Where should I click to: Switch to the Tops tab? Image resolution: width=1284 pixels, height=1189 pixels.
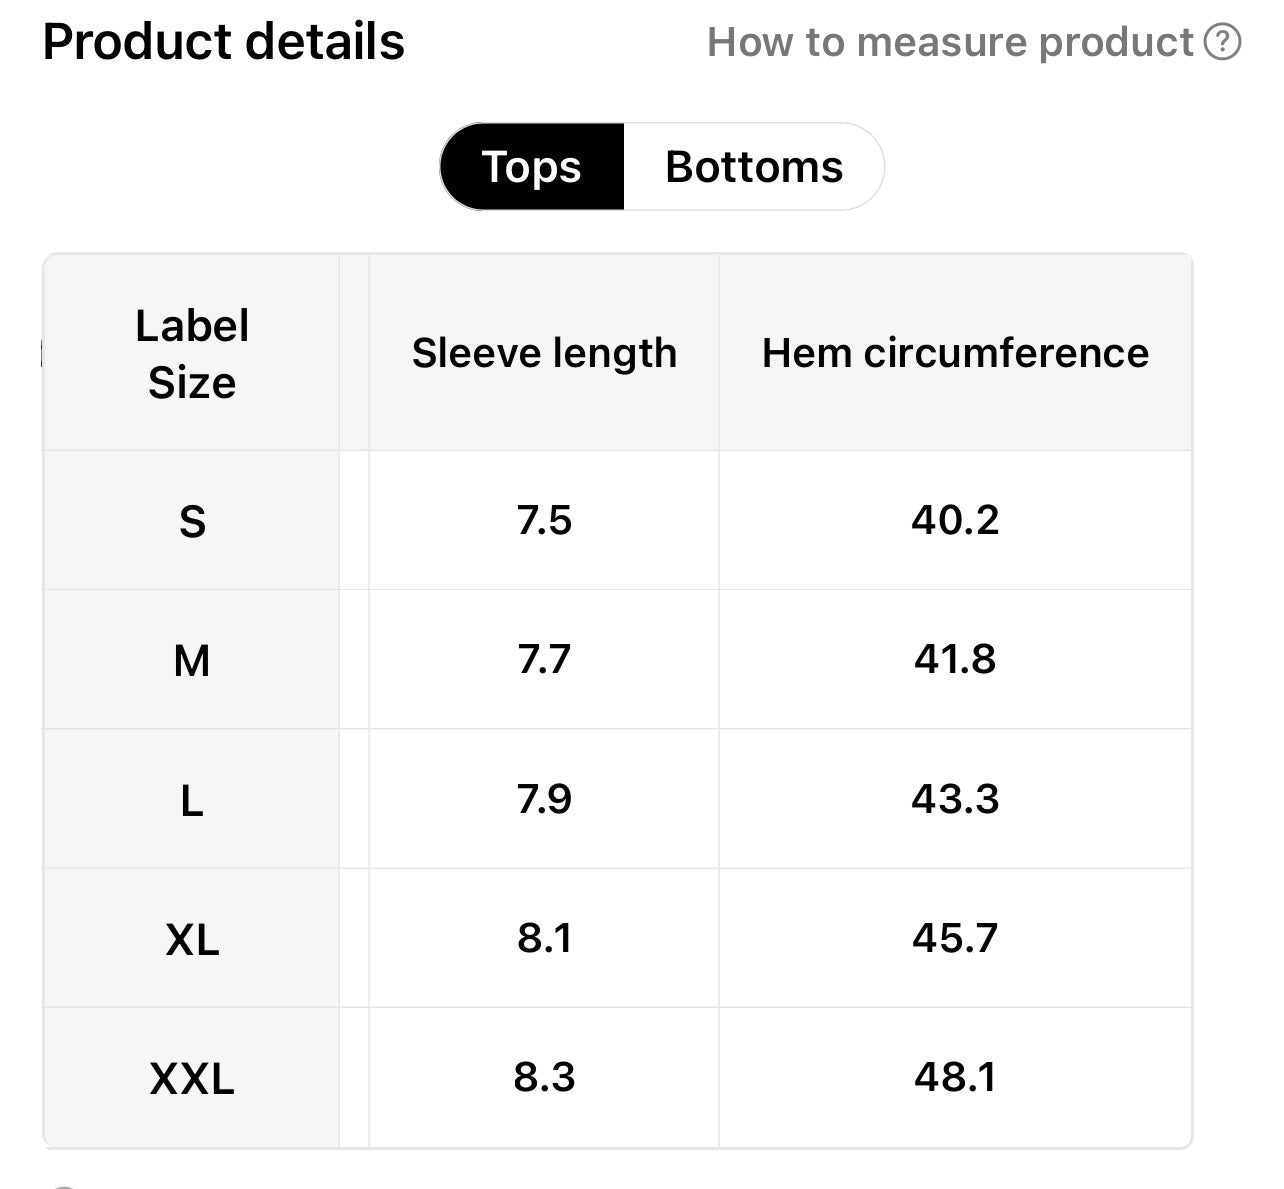point(531,167)
